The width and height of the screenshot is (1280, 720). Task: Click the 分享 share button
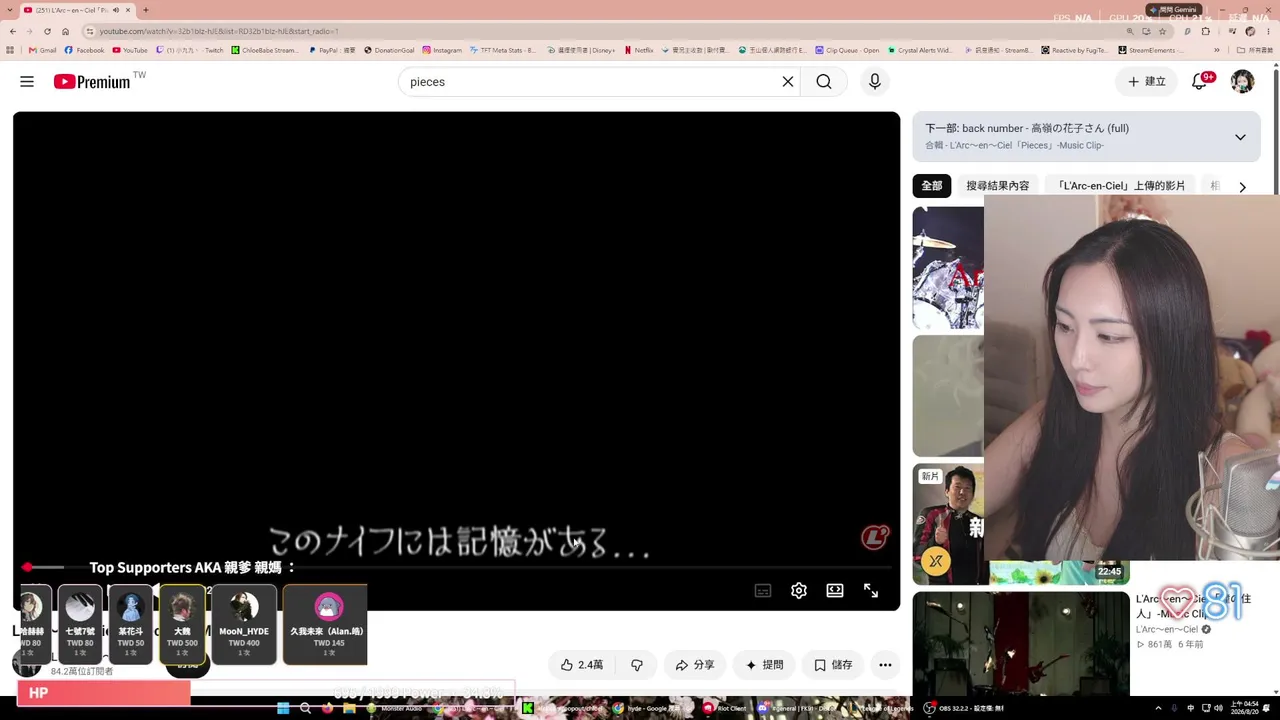coord(694,665)
